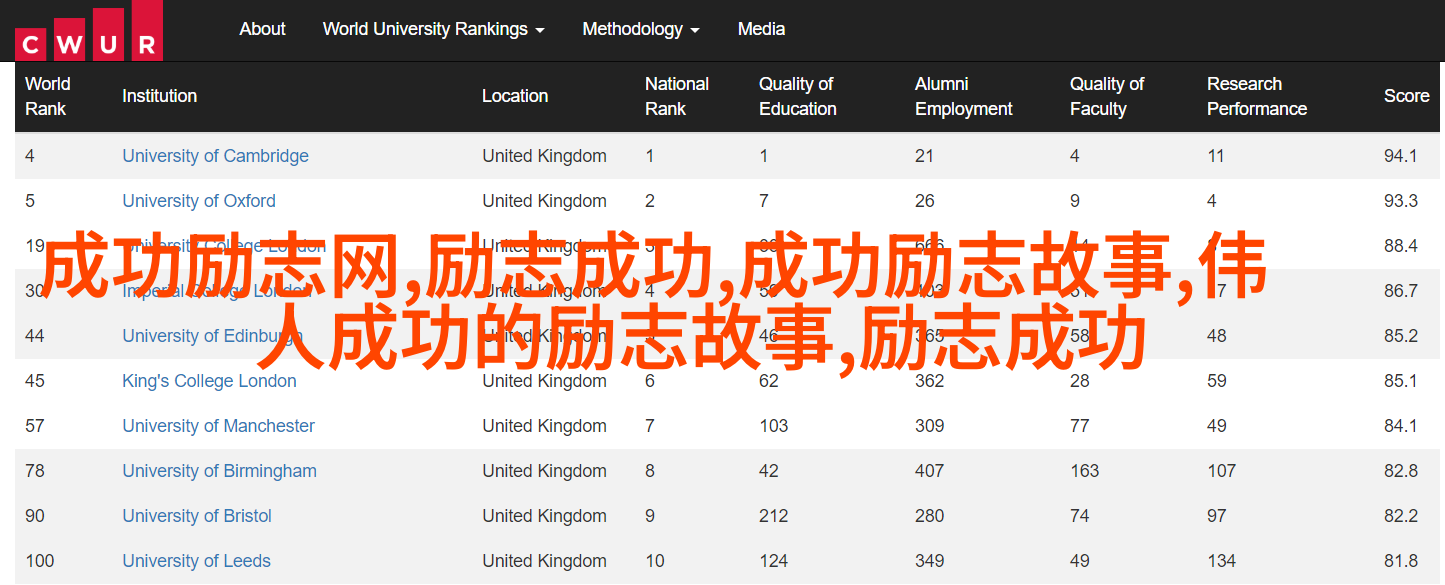Select King's College alumni employment value 362
Image resolution: width=1445 pixels, height=585 pixels.
point(929,381)
